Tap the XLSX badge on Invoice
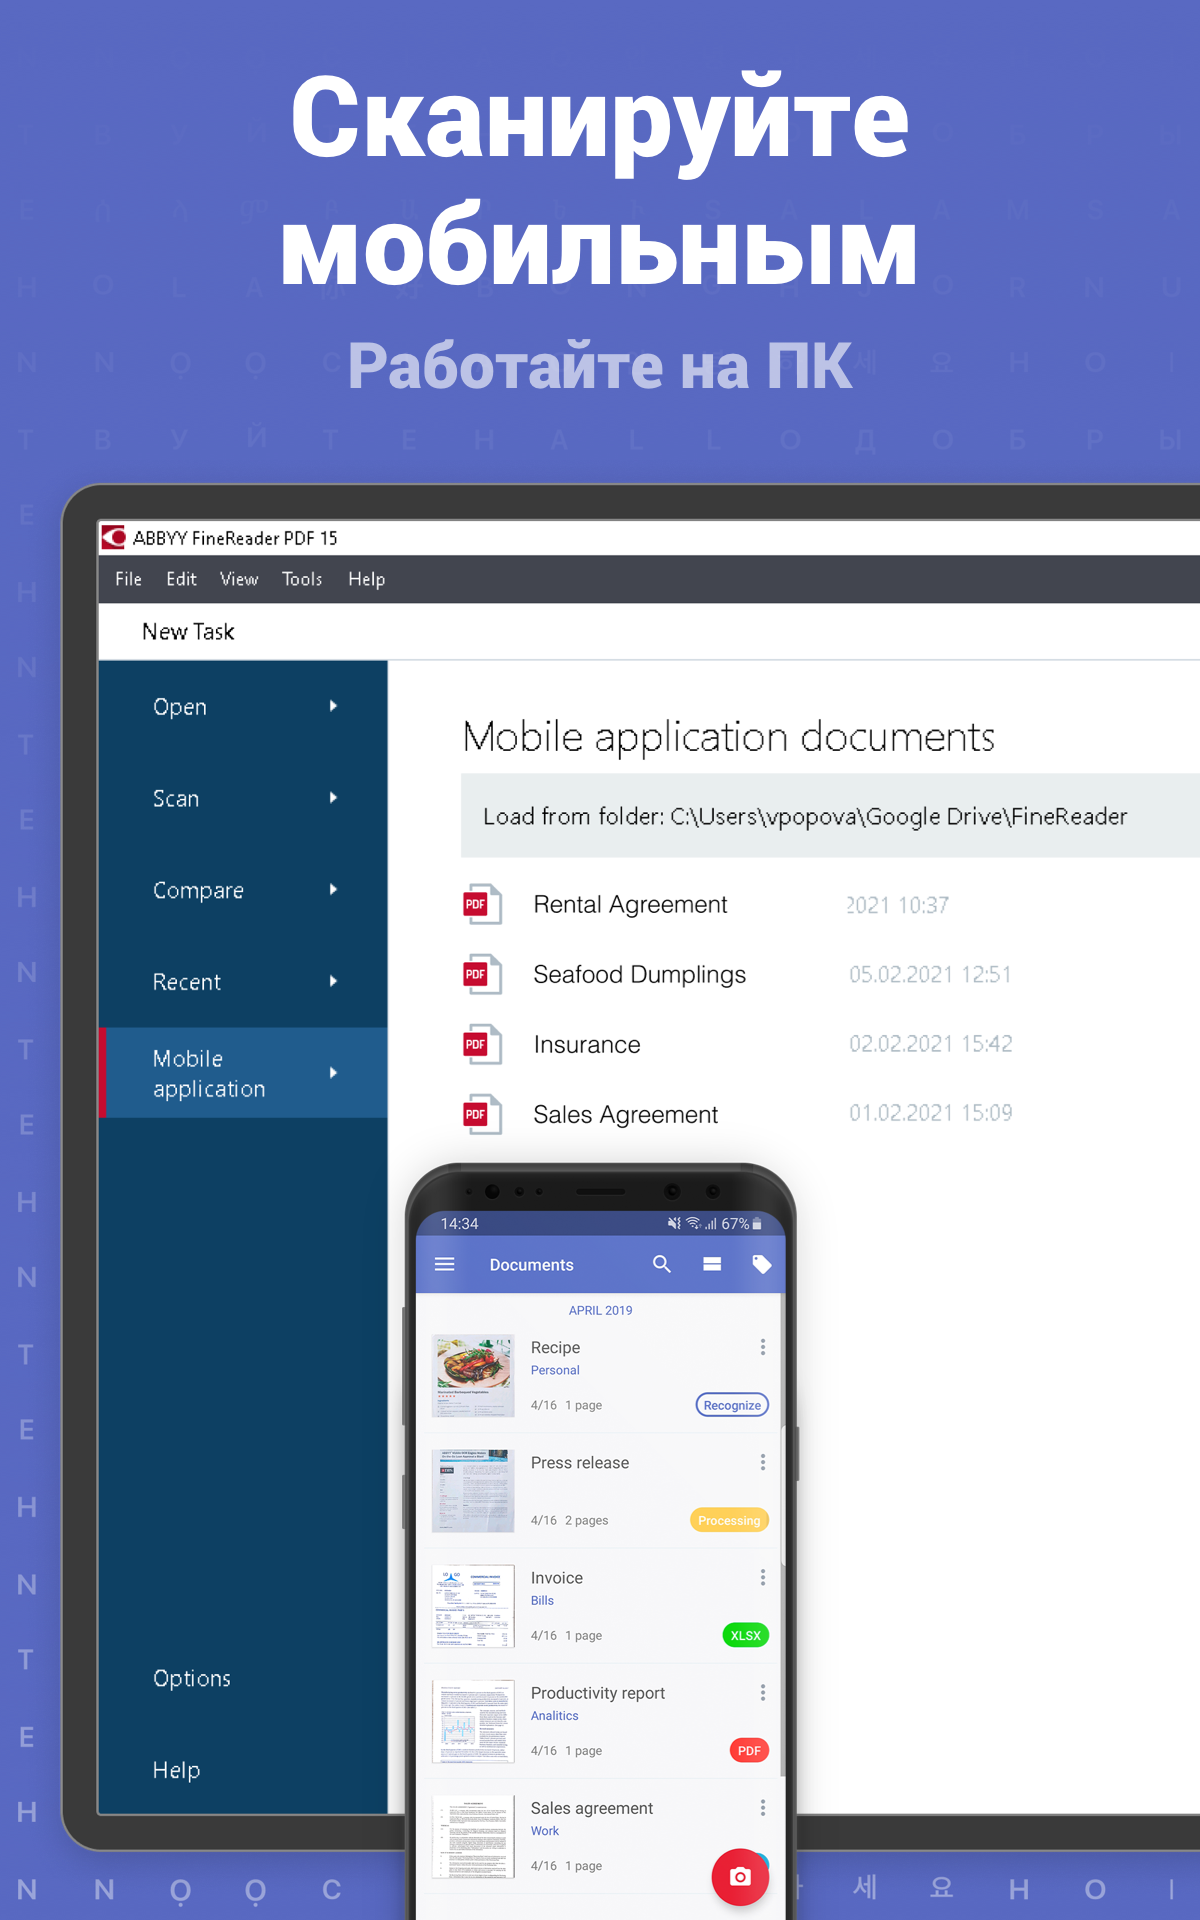 tap(745, 1635)
